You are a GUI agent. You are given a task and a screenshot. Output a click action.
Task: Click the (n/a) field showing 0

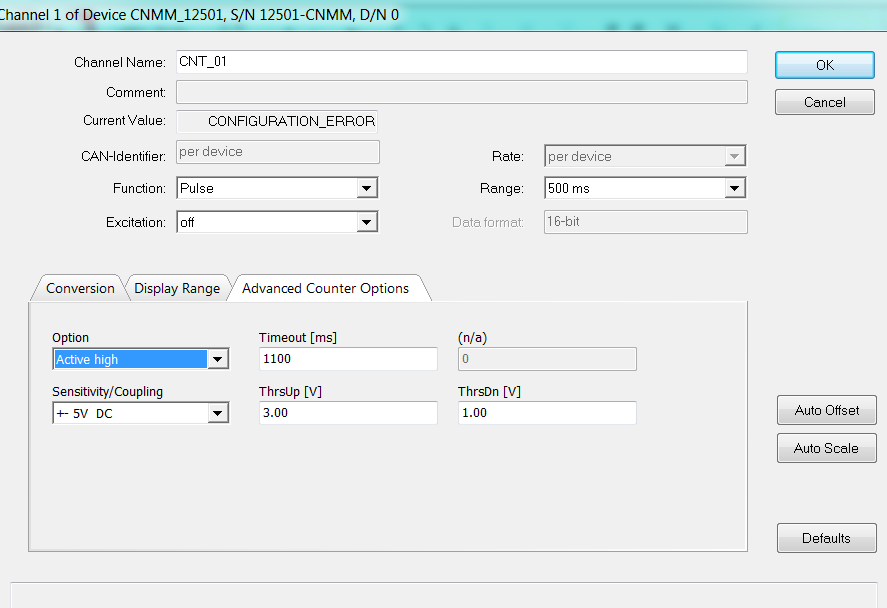(547, 359)
